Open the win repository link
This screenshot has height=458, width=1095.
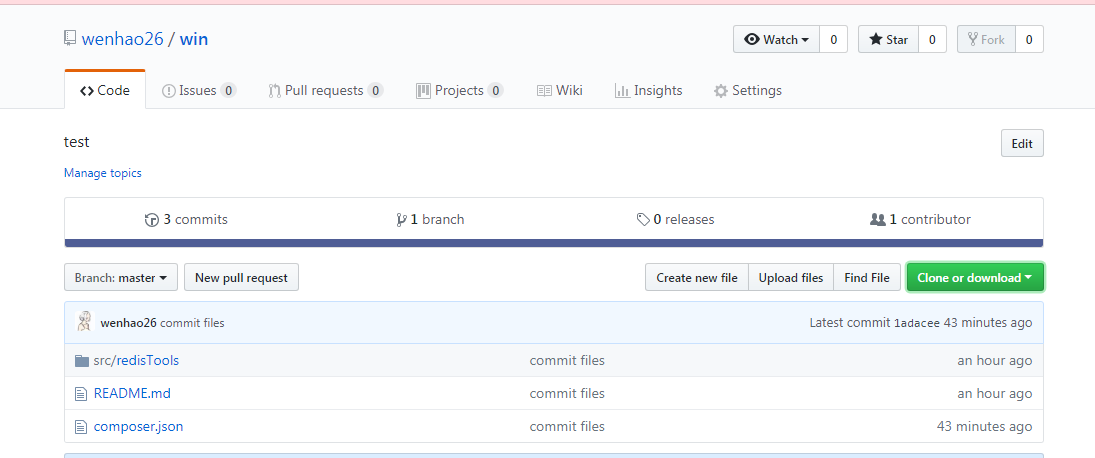click(x=193, y=39)
